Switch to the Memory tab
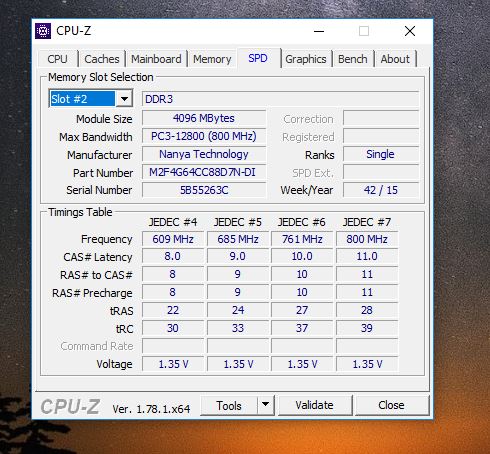 [212, 59]
